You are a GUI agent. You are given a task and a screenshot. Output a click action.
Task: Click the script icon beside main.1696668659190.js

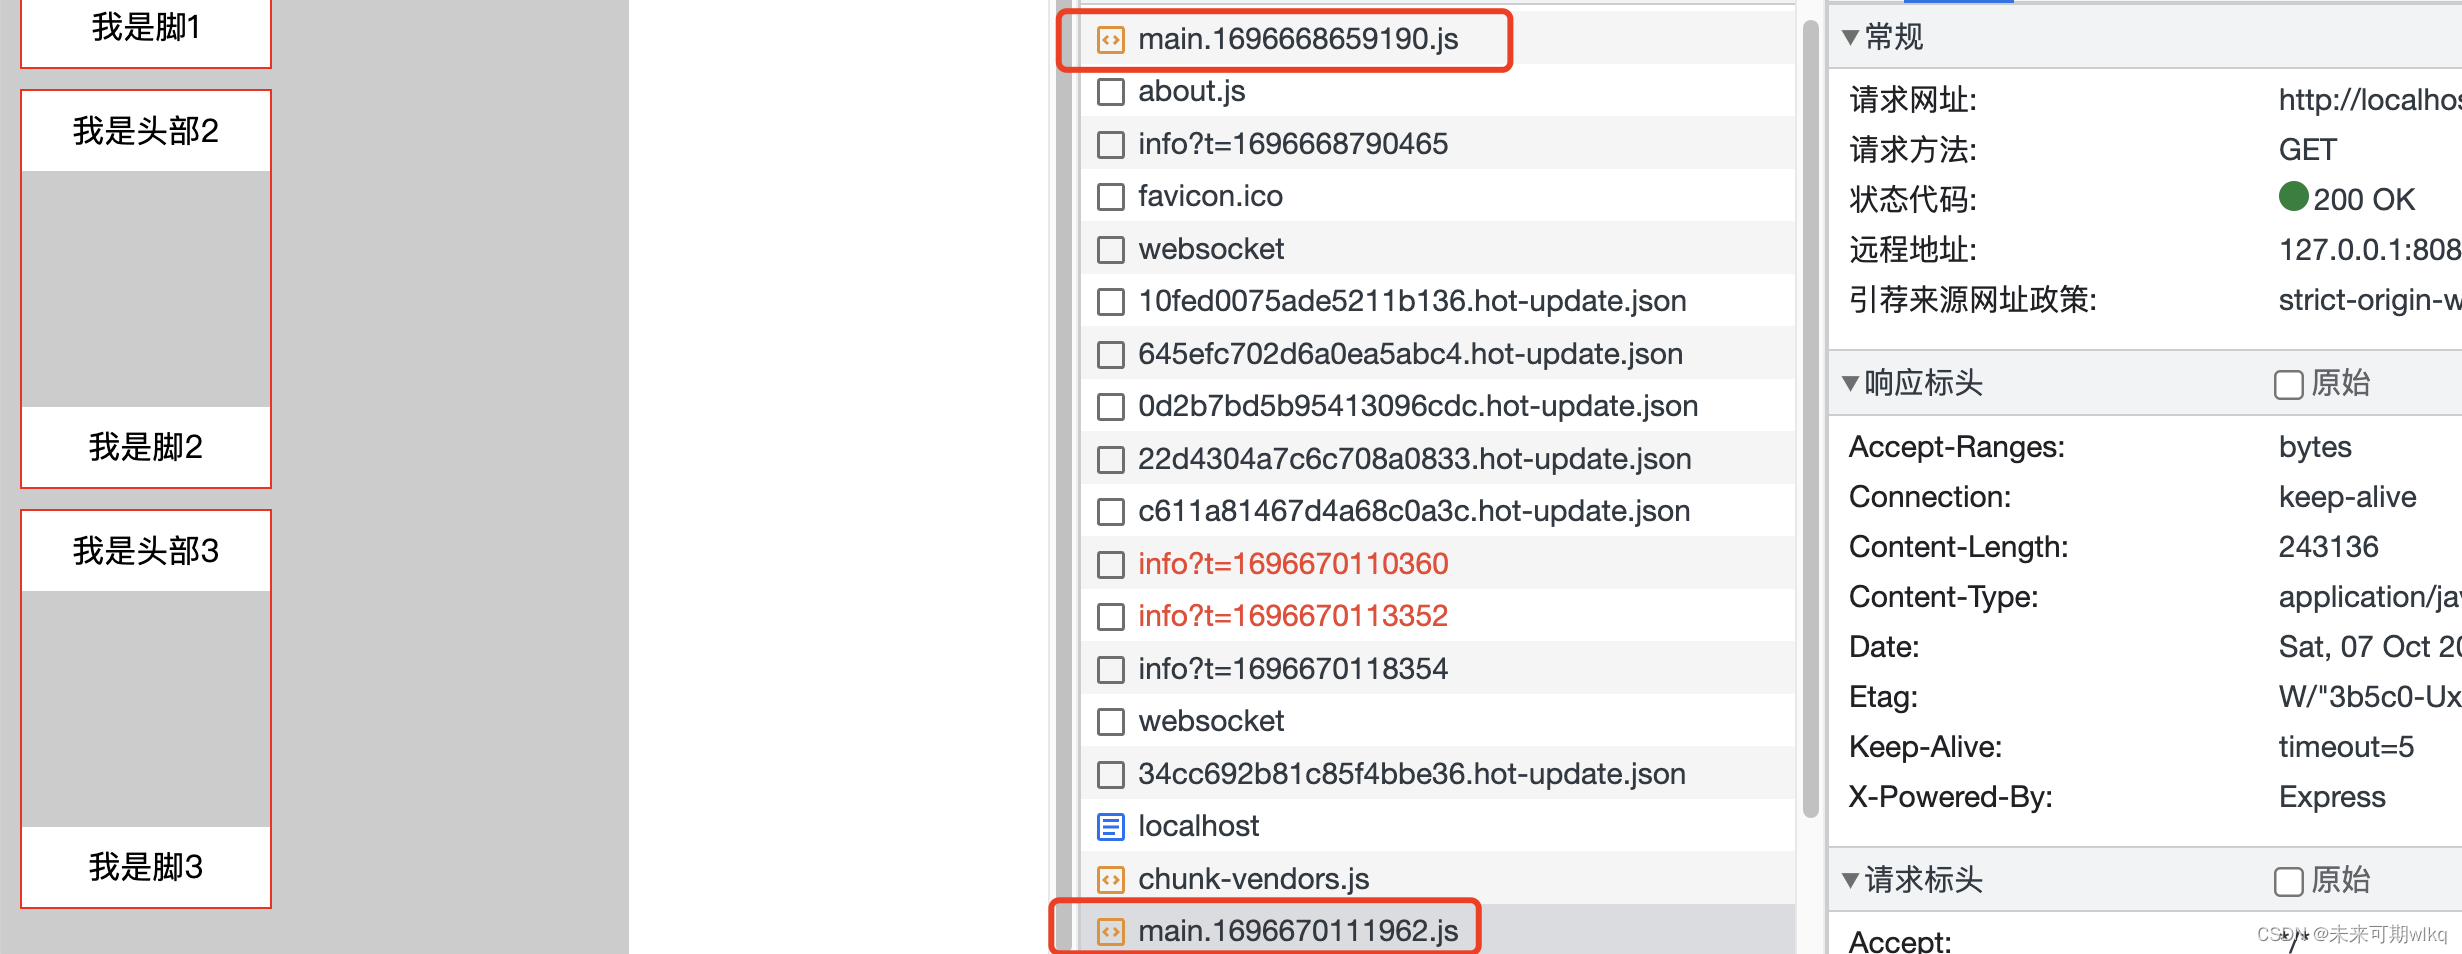pyautogui.click(x=1111, y=40)
